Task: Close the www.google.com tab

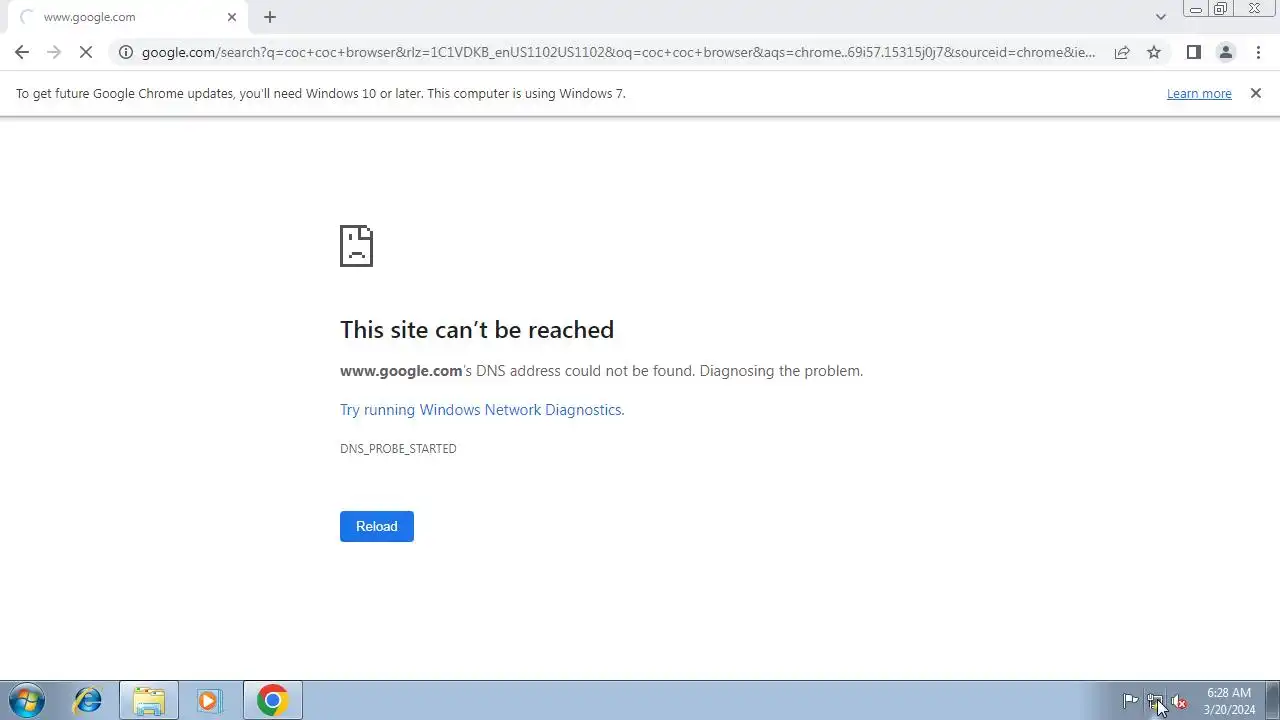Action: tap(232, 17)
